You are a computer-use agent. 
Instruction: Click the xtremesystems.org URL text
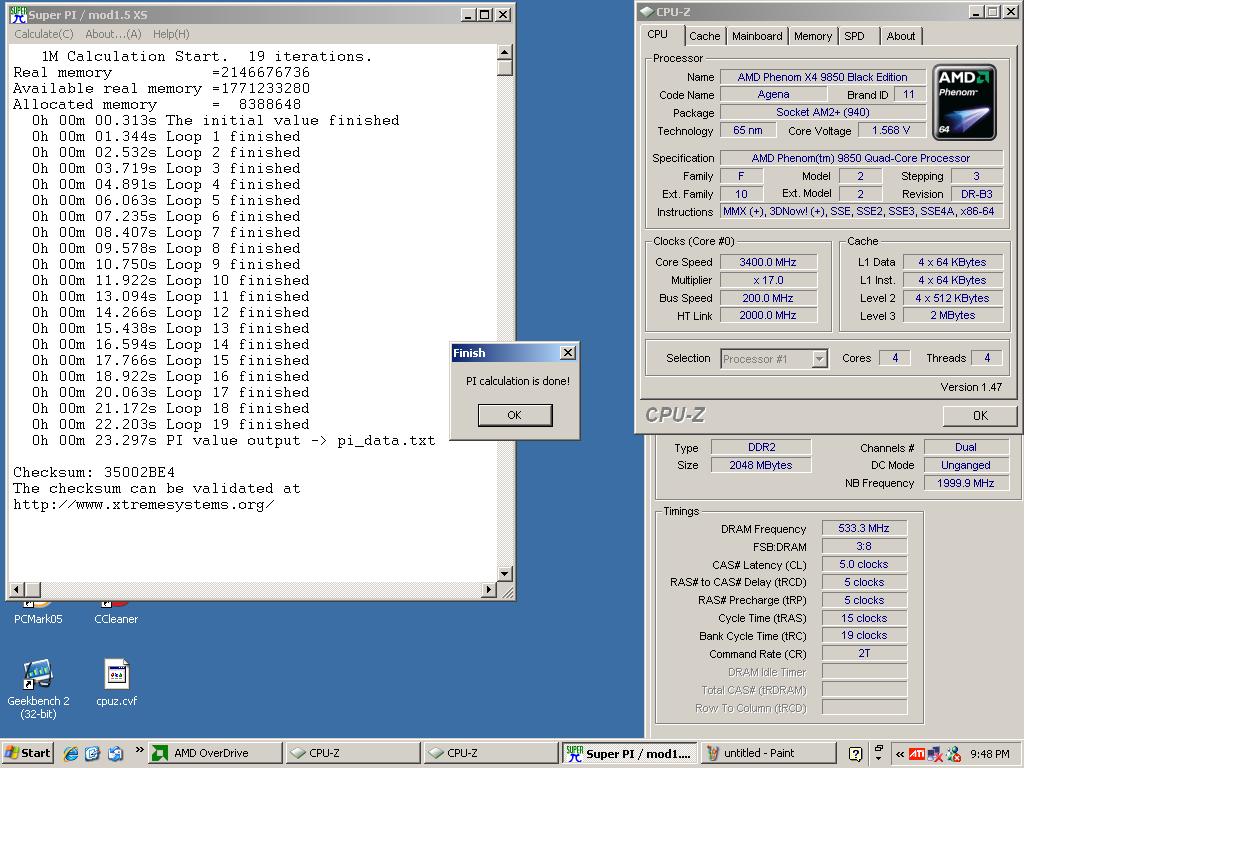[x=144, y=504]
